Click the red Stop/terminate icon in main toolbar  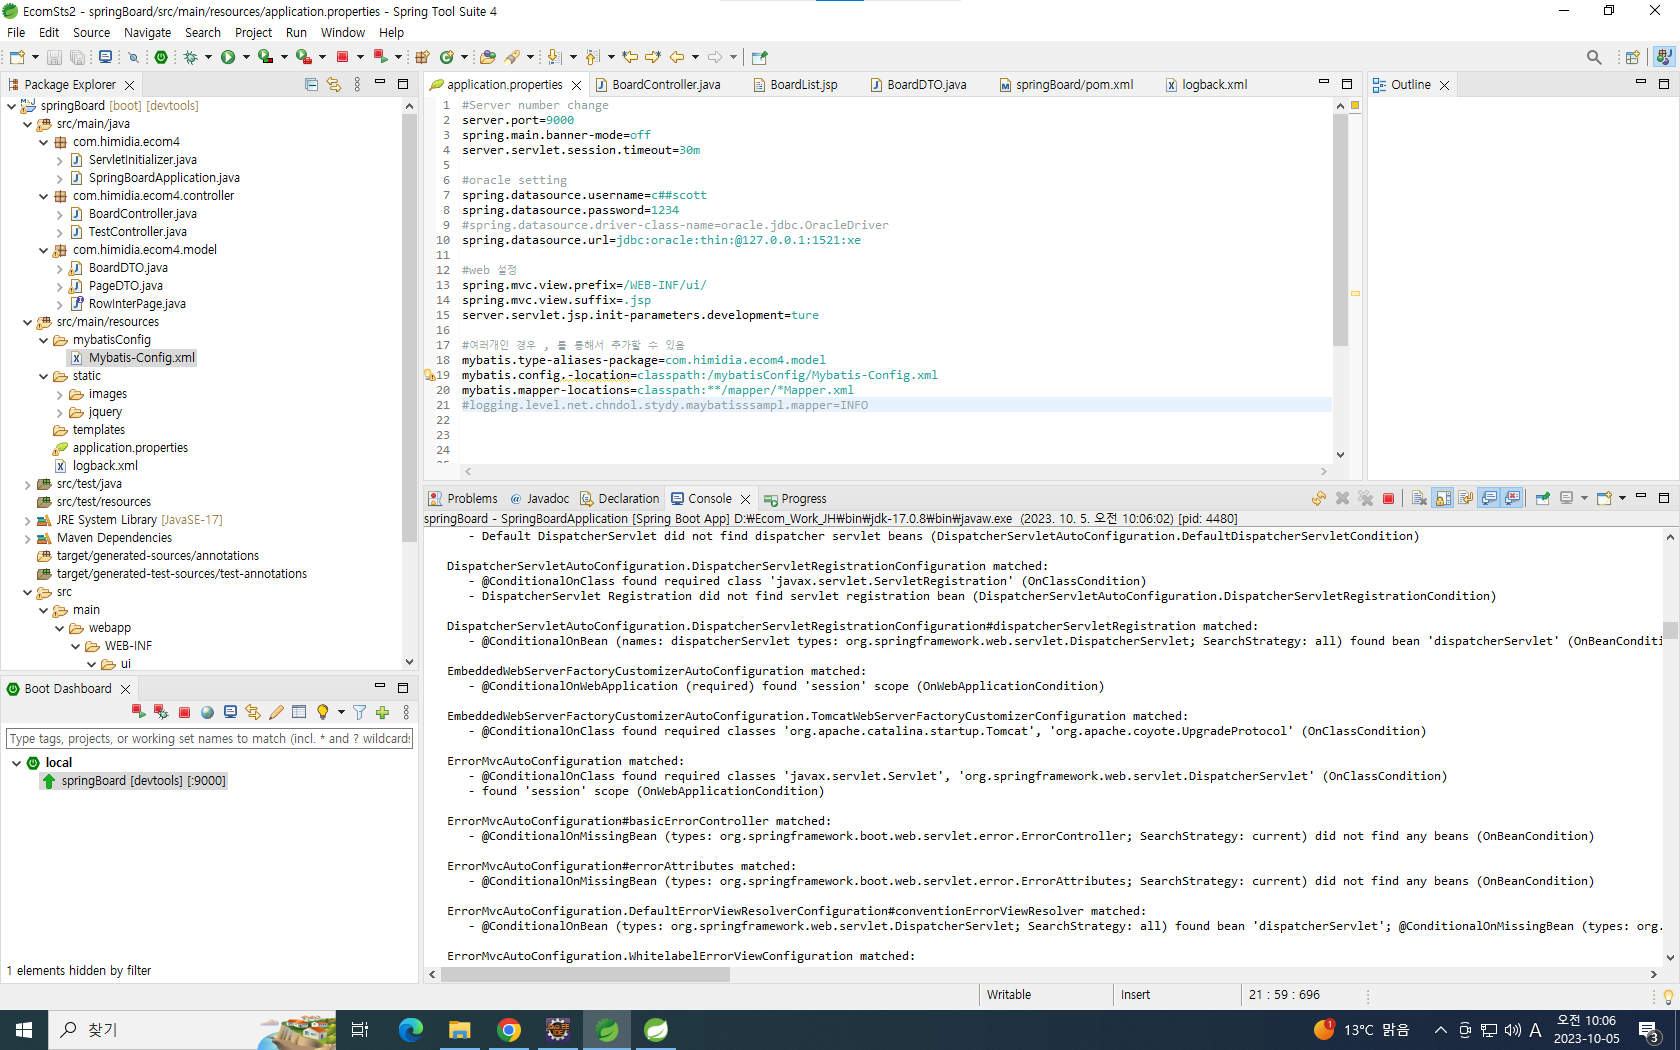pyautogui.click(x=342, y=57)
